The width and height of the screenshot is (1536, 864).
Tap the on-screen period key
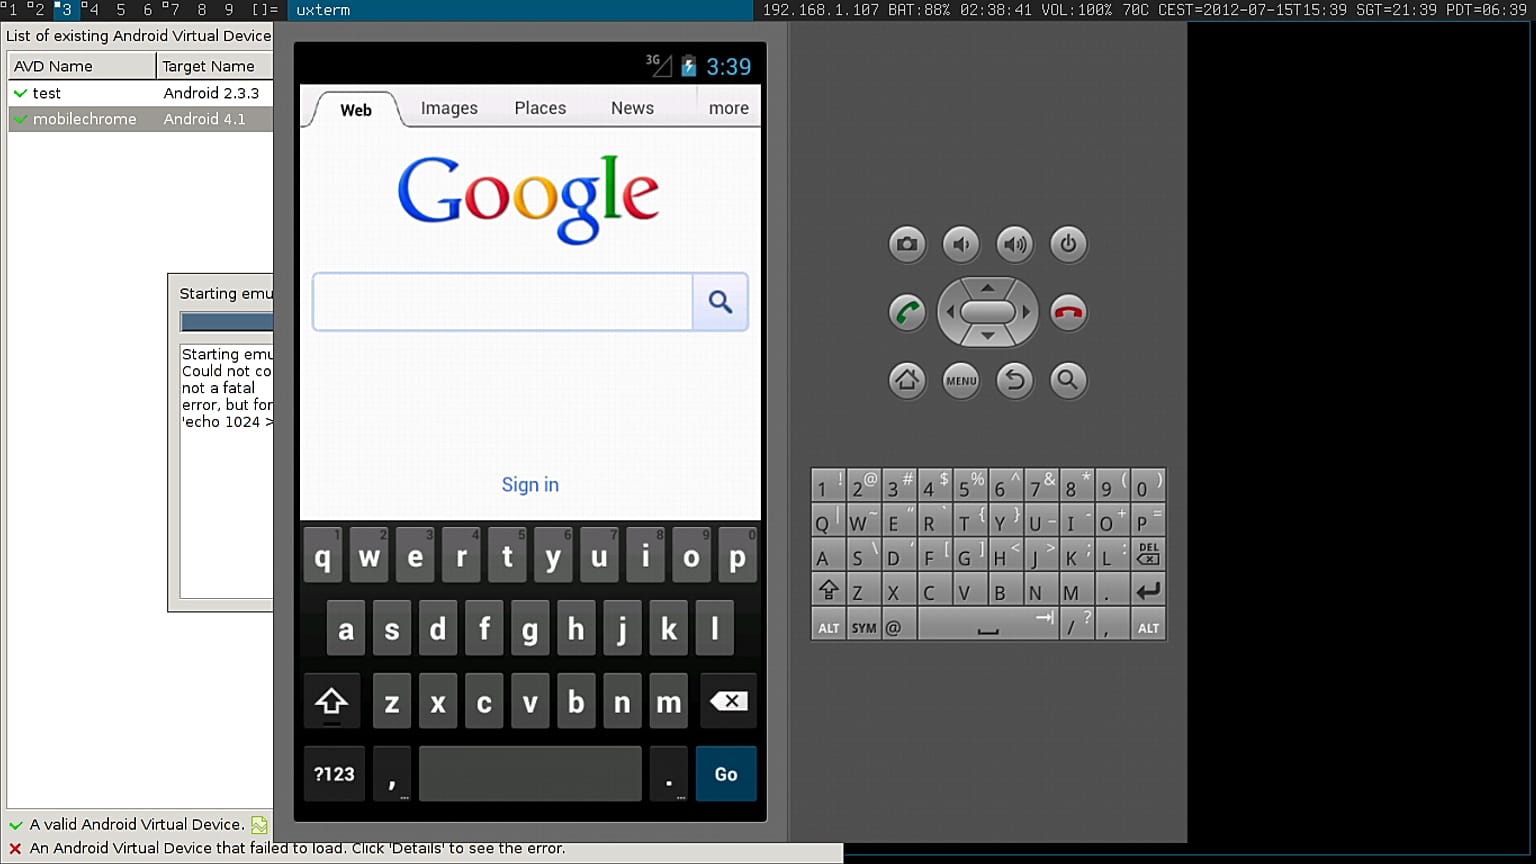pyautogui.click(x=668, y=774)
